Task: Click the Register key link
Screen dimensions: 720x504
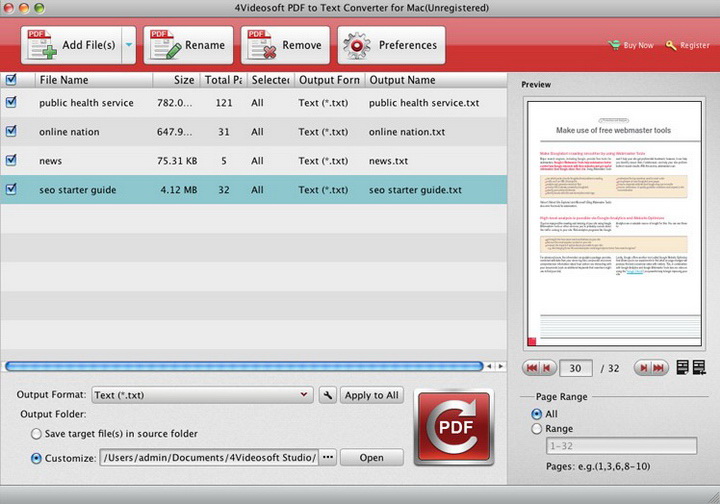Action: (x=687, y=45)
